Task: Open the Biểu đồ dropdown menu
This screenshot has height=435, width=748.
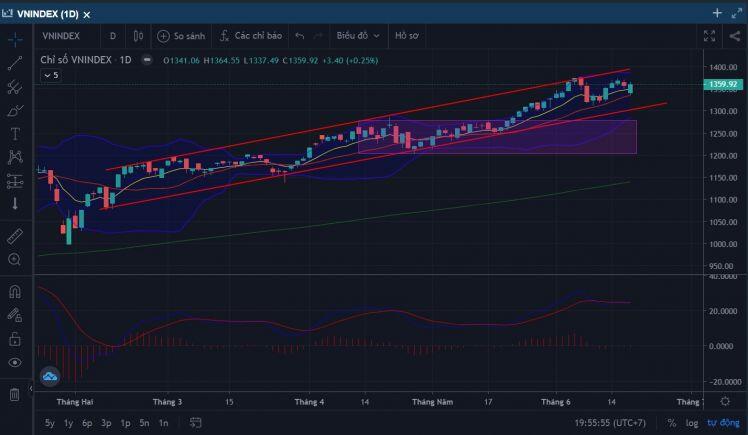Action: [x=358, y=36]
